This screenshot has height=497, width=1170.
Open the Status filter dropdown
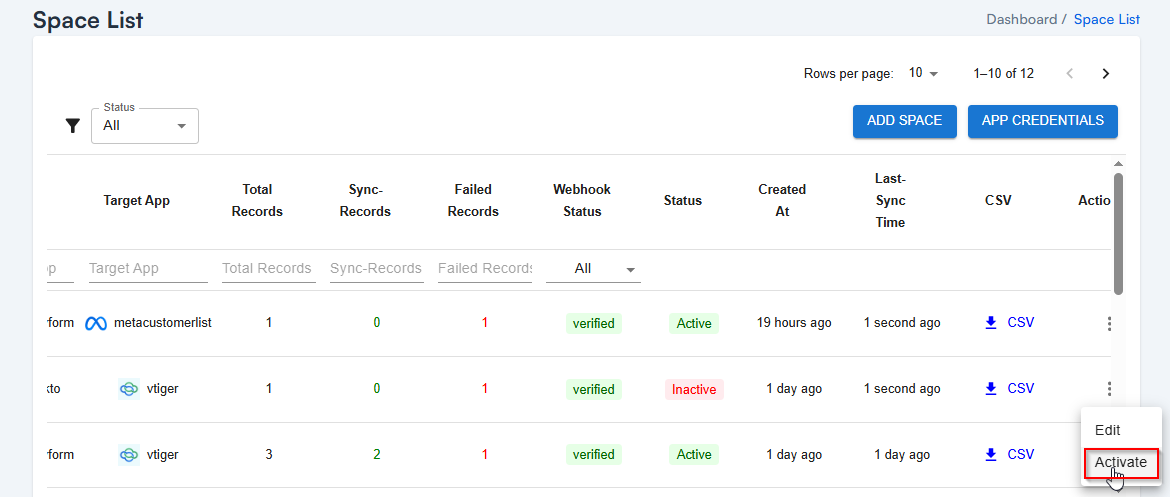point(145,126)
